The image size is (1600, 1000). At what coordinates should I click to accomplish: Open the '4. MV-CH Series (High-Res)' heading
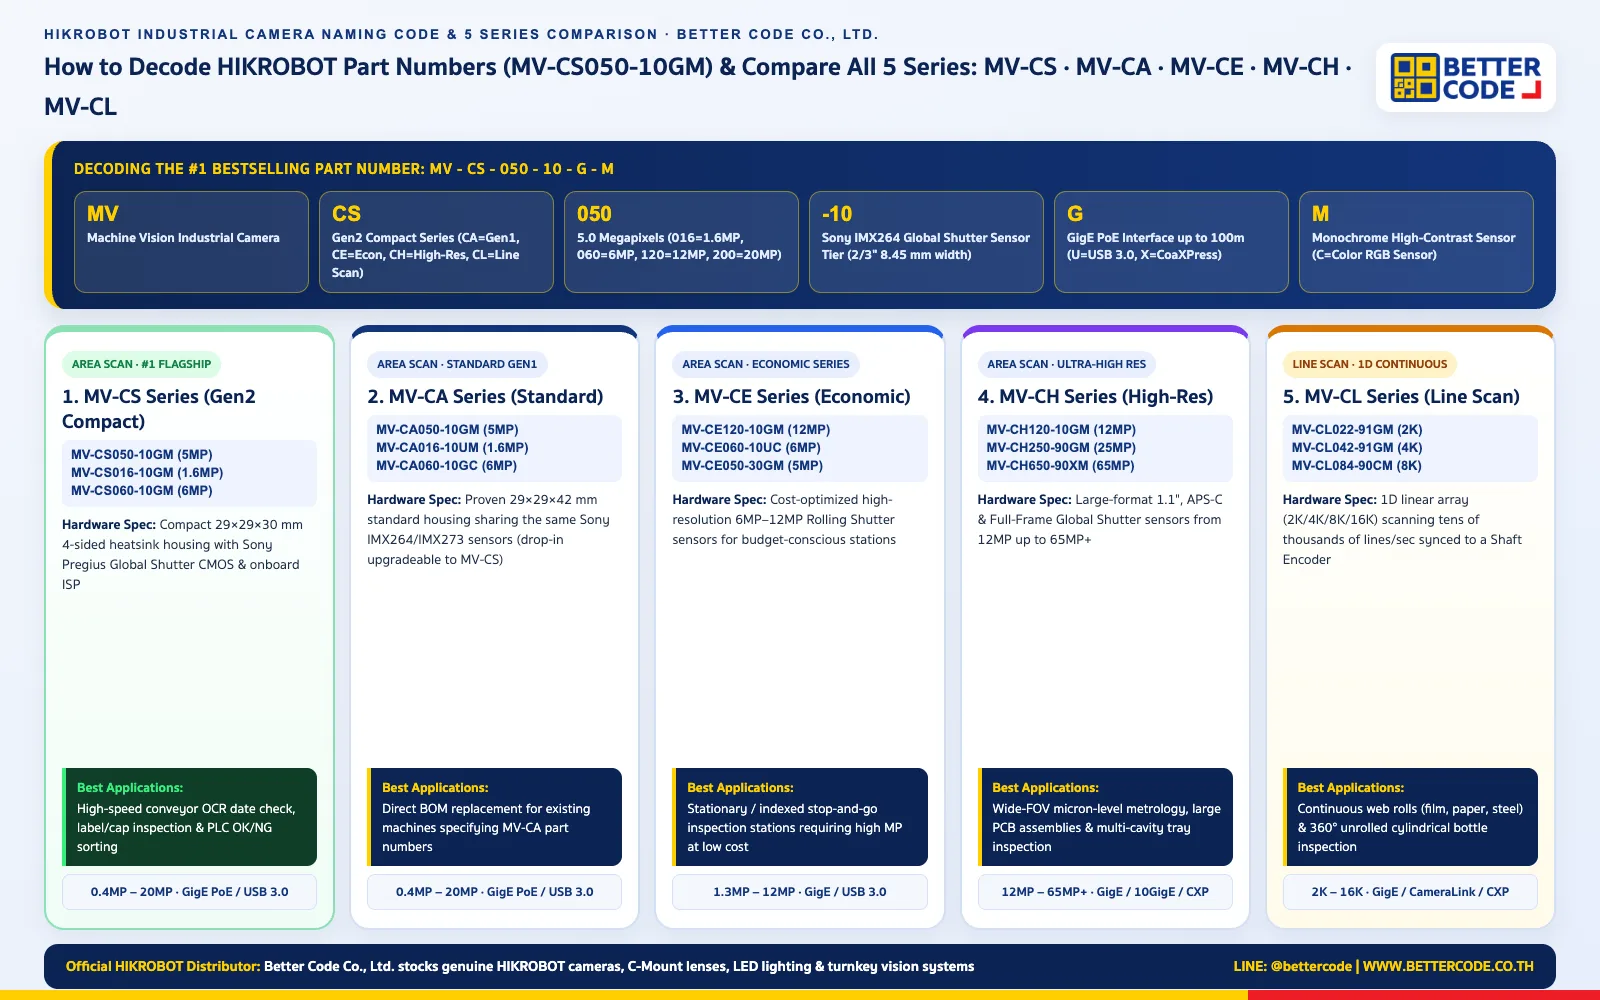click(1095, 397)
